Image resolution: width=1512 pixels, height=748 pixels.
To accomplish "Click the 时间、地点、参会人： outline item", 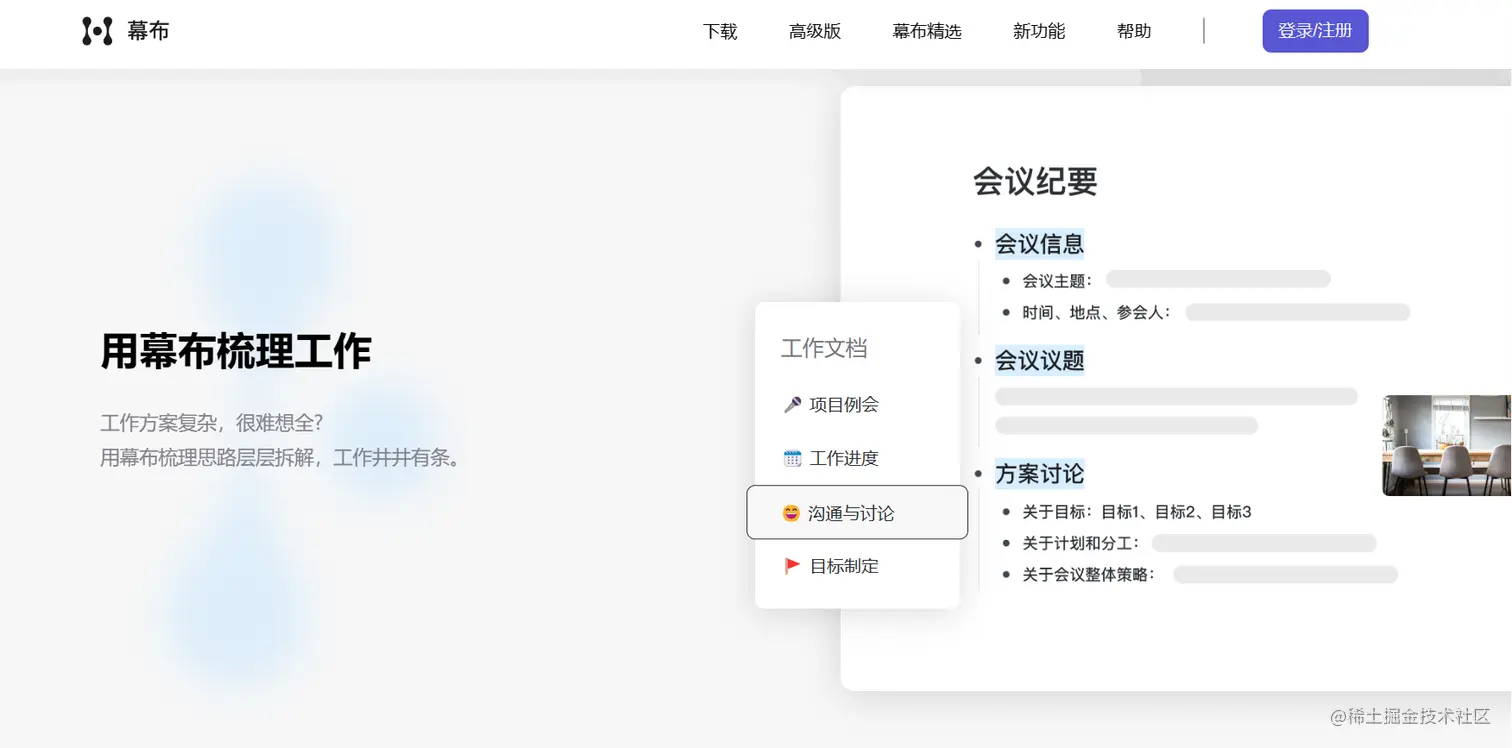I will tap(1097, 313).
